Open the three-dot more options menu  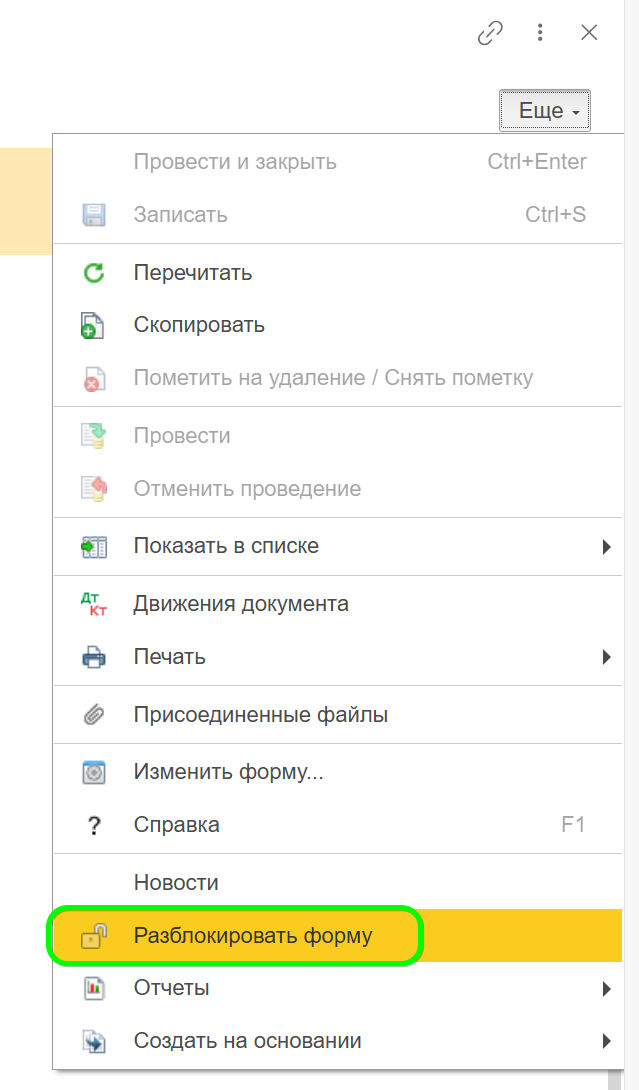point(540,33)
